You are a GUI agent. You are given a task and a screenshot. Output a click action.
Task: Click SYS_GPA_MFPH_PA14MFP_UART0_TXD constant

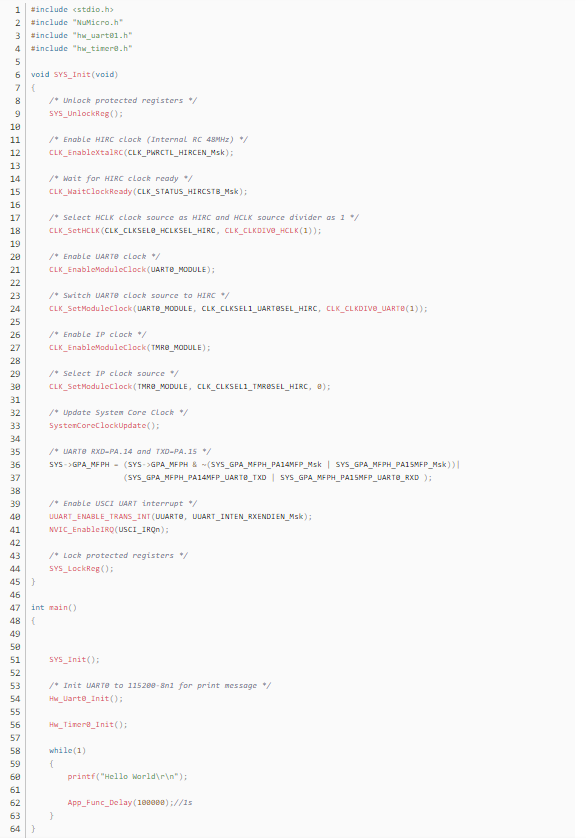coord(197,478)
